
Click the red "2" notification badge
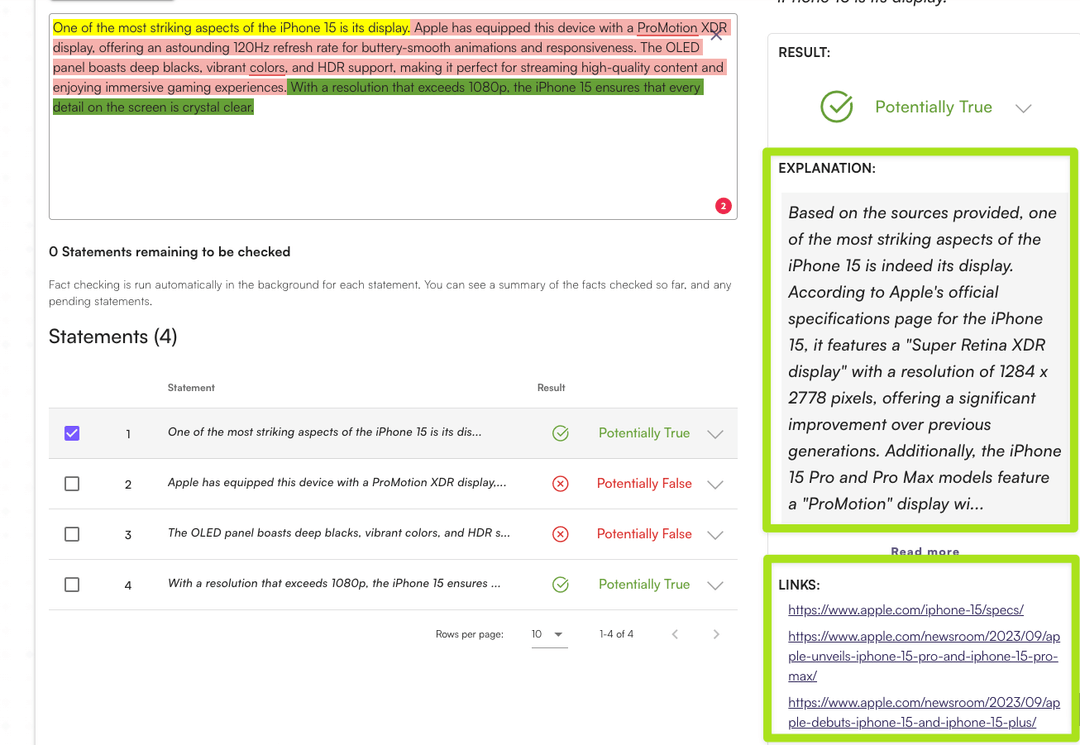tap(723, 206)
